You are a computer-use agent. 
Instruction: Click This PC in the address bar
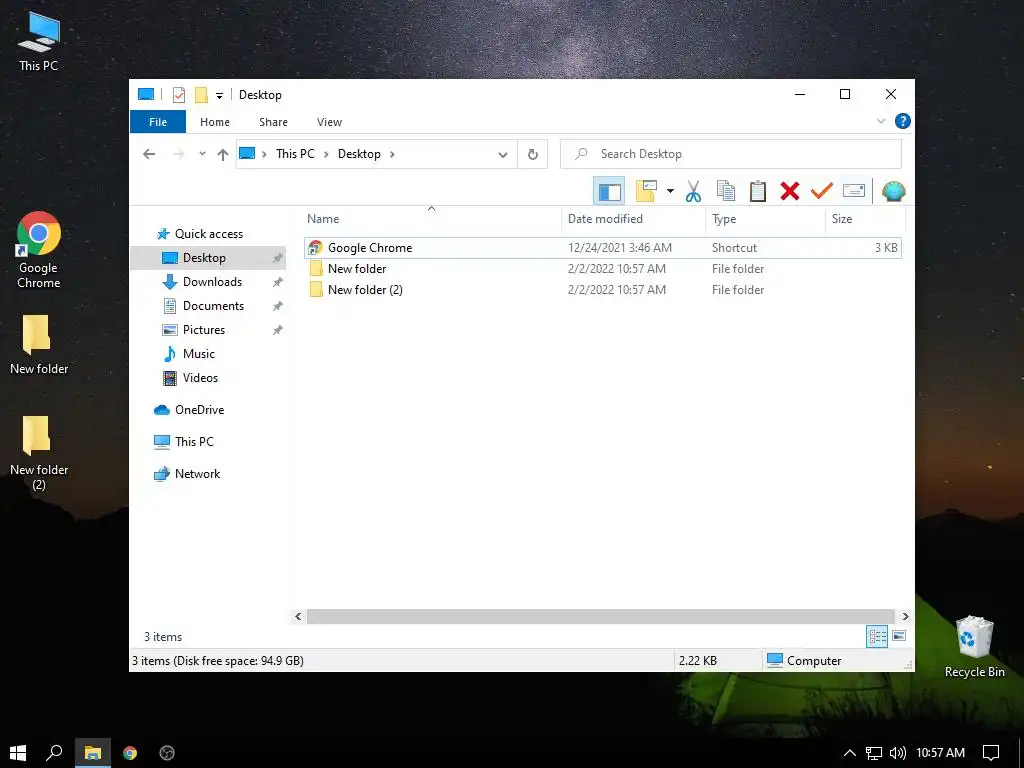295,154
